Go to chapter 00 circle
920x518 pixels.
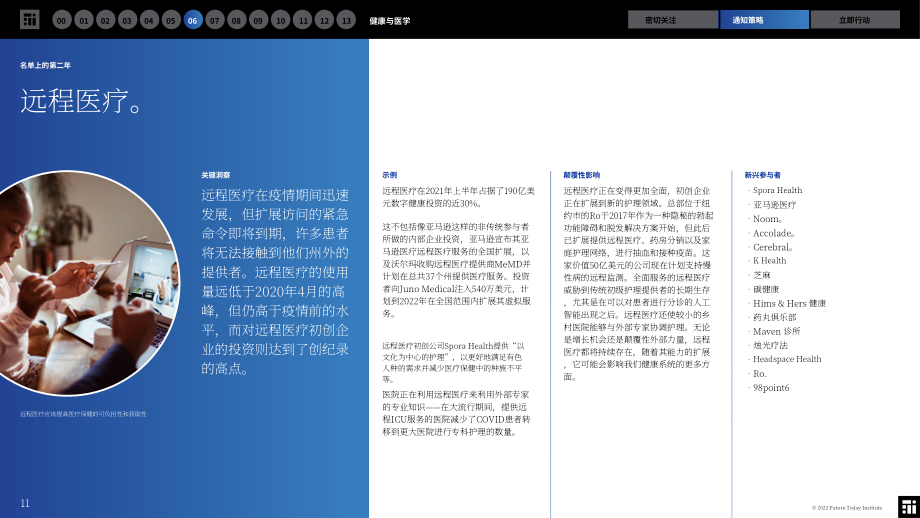[62, 20]
